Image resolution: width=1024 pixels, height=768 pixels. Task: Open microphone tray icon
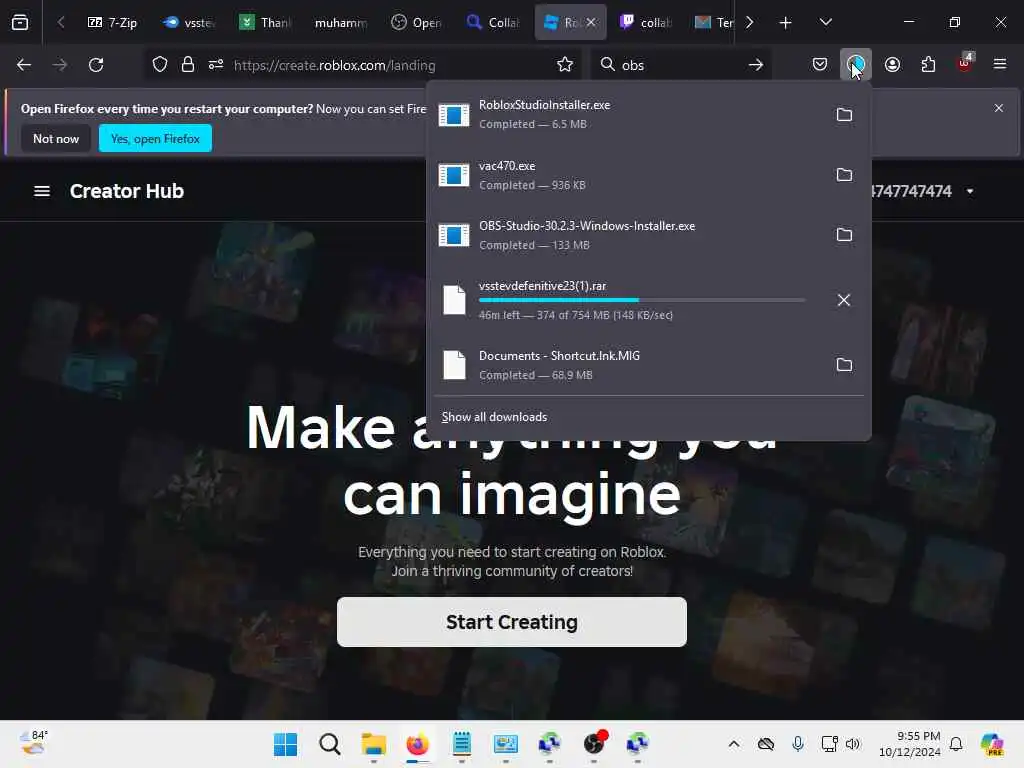[797, 744]
